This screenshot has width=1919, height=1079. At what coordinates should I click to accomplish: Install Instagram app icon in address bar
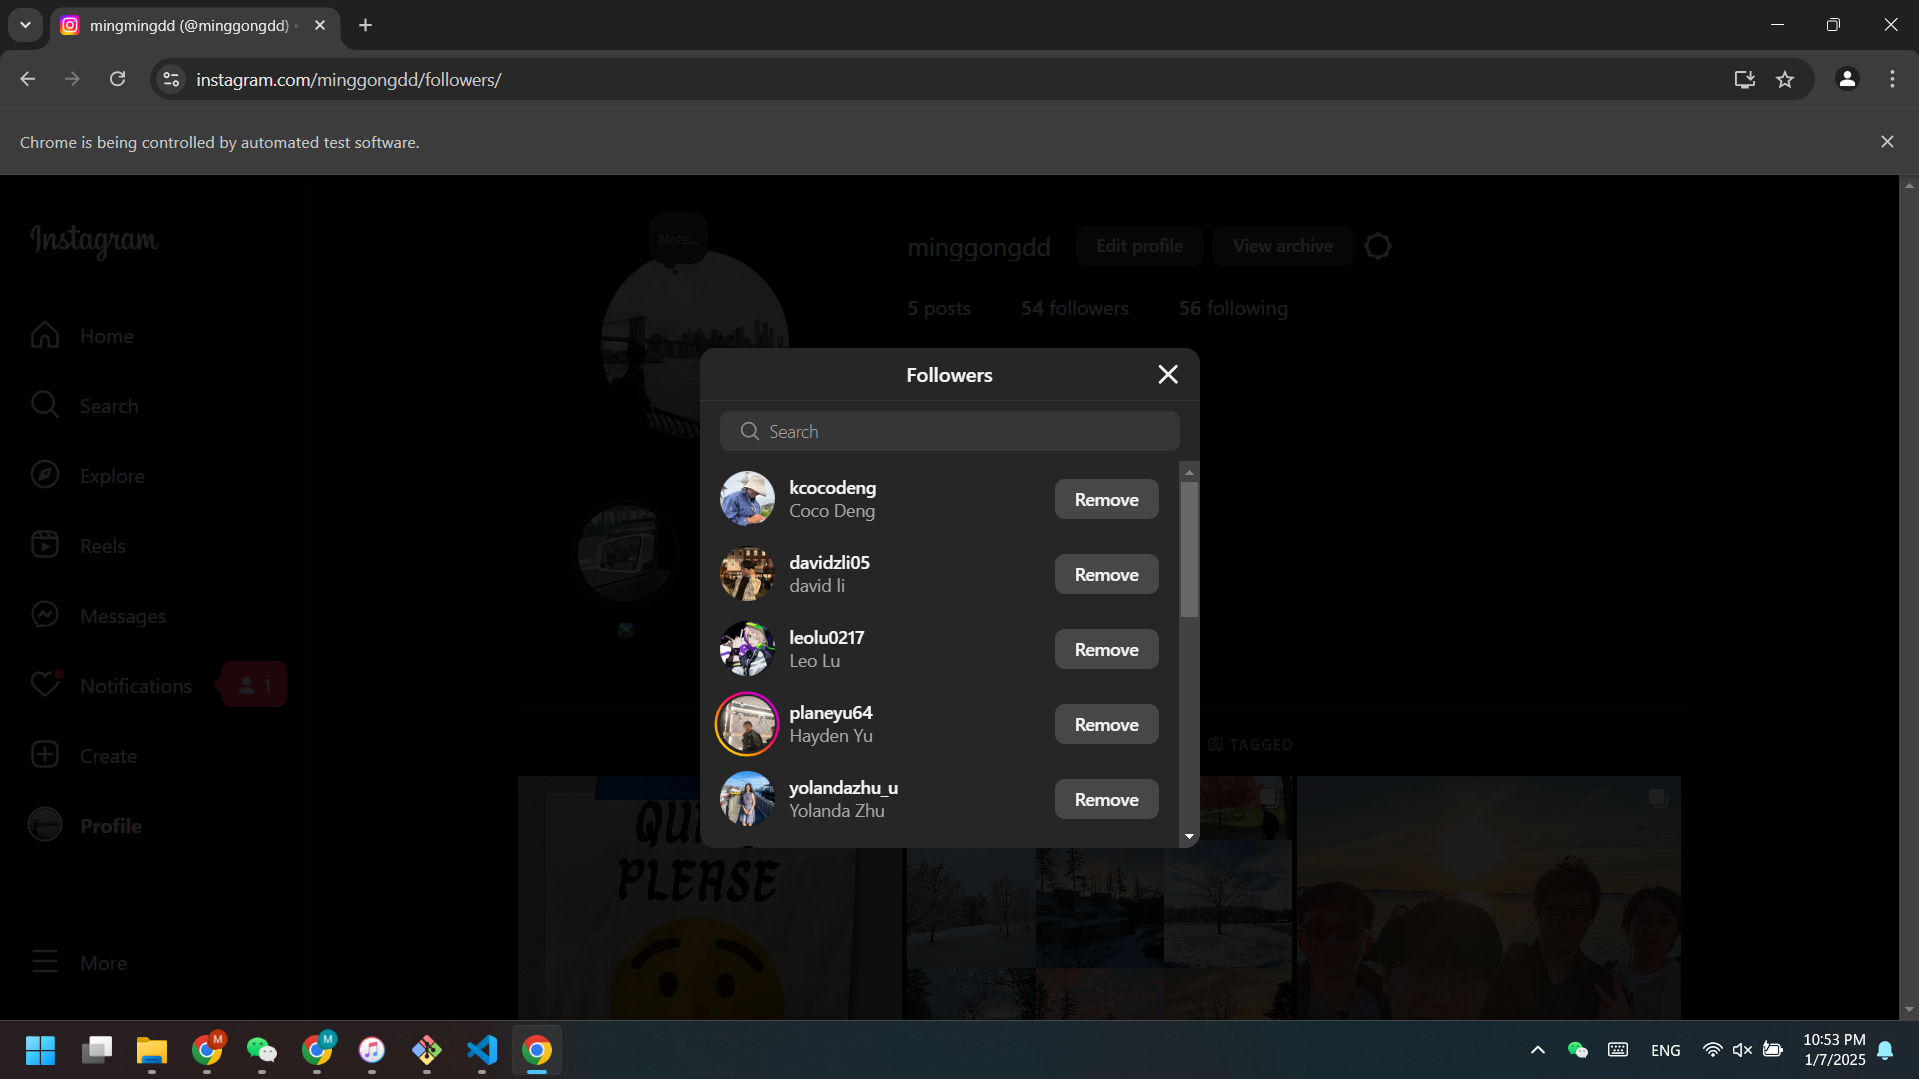pyautogui.click(x=1744, y=79)
